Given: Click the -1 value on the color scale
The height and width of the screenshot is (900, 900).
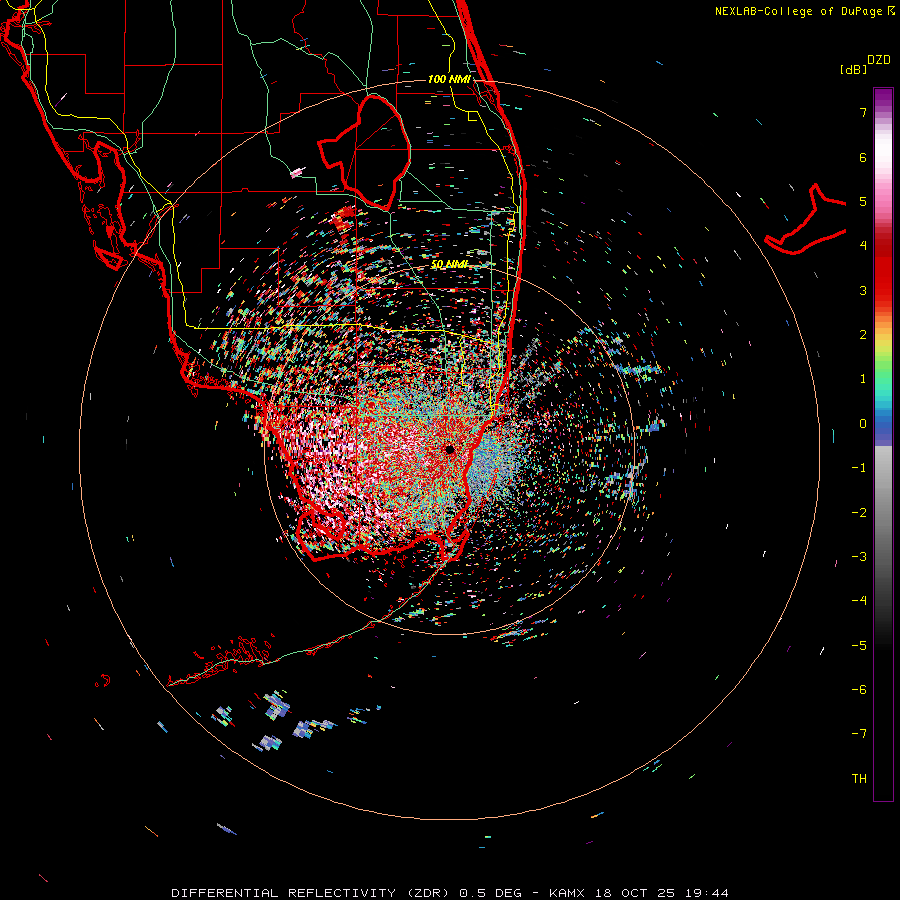Looking at the screenshot, I should (x=859, y=468).
